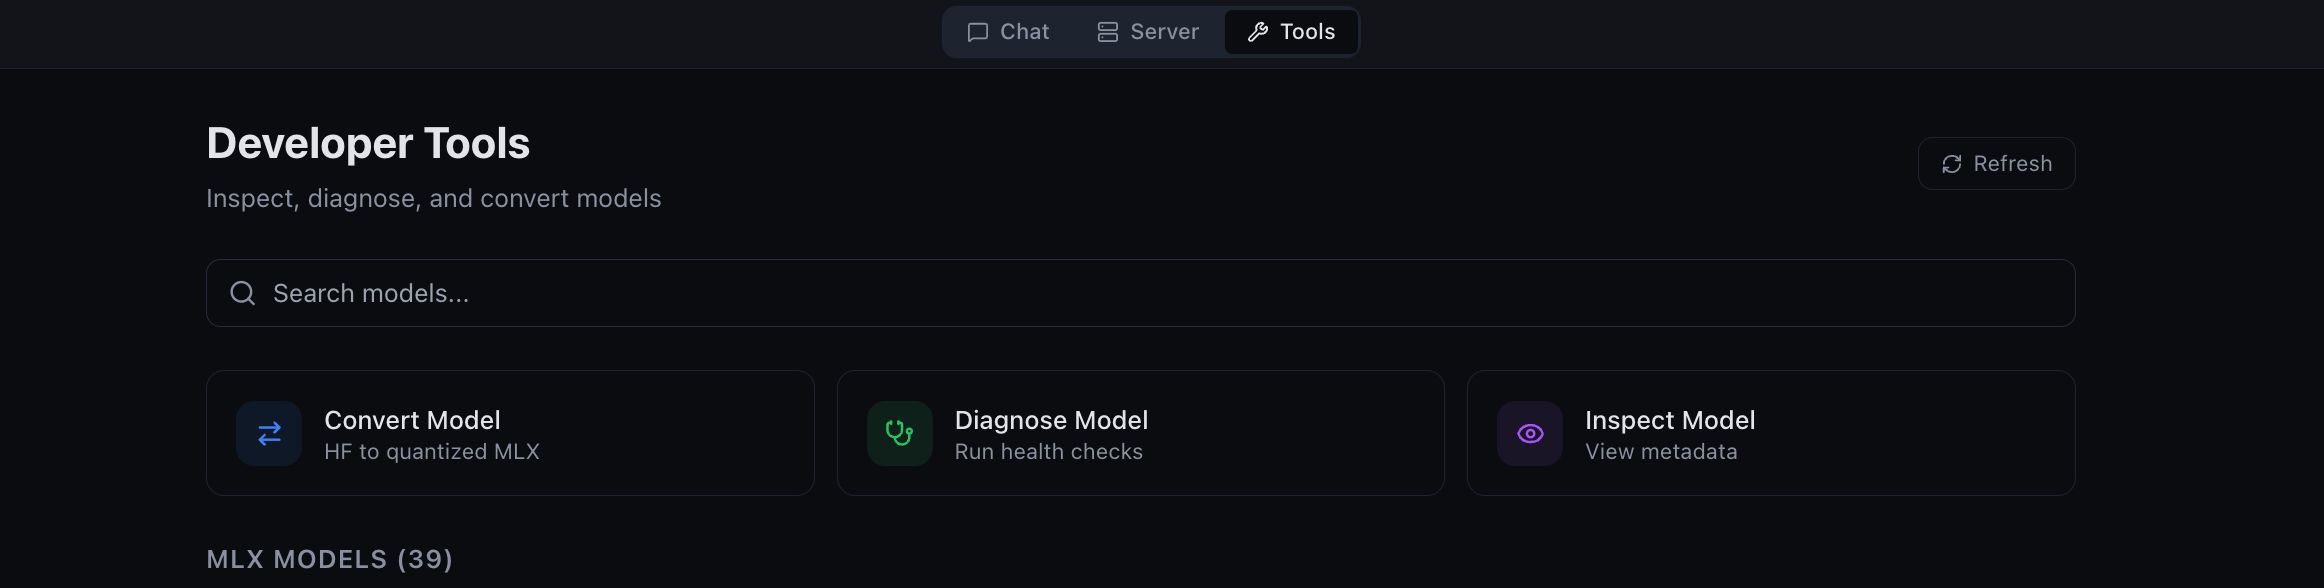The image size is (2324, 588).
Task: Switch to the Server tab
Action: (x=1148, y=31)
